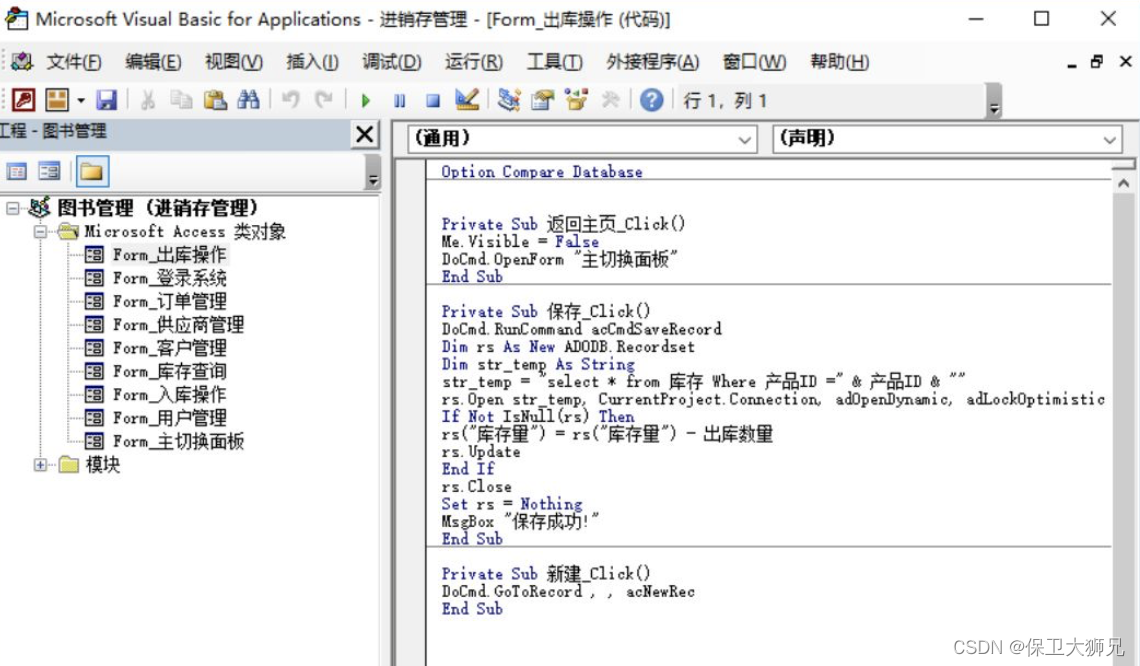This screenshot has height=666, width=1140.
Task: Open Project Explorer toolbar icon
Action: coord(509,100)
